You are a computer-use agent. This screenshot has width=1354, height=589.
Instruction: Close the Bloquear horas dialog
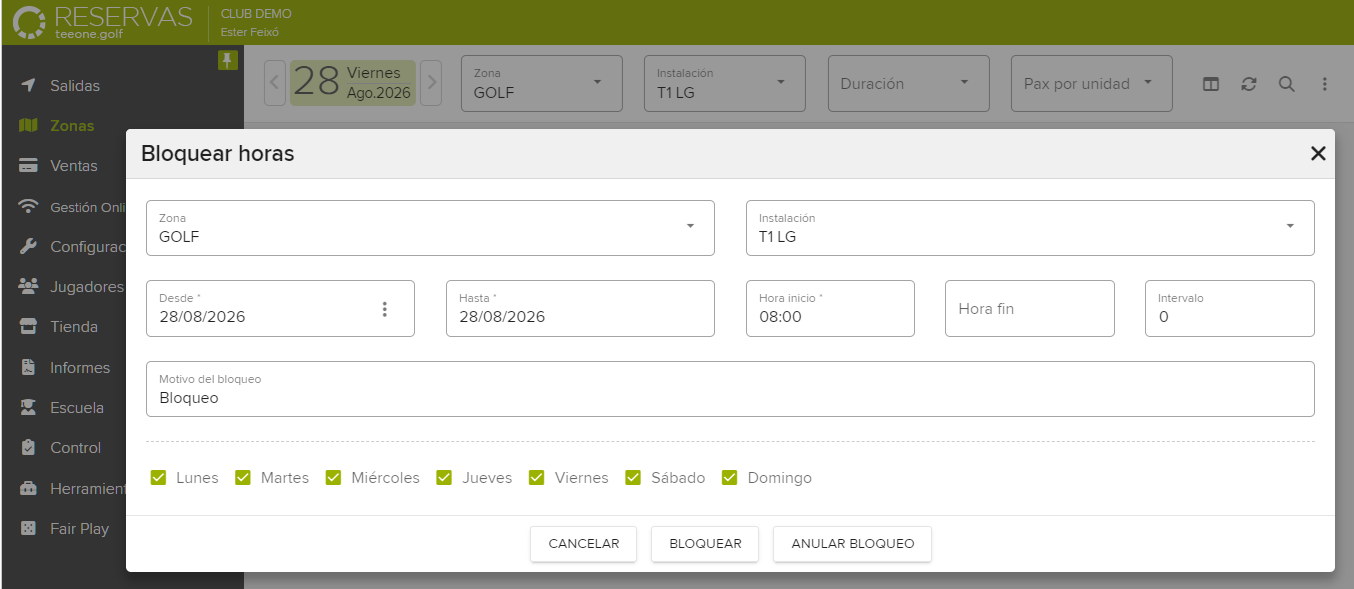click(x=1318, y=153)
